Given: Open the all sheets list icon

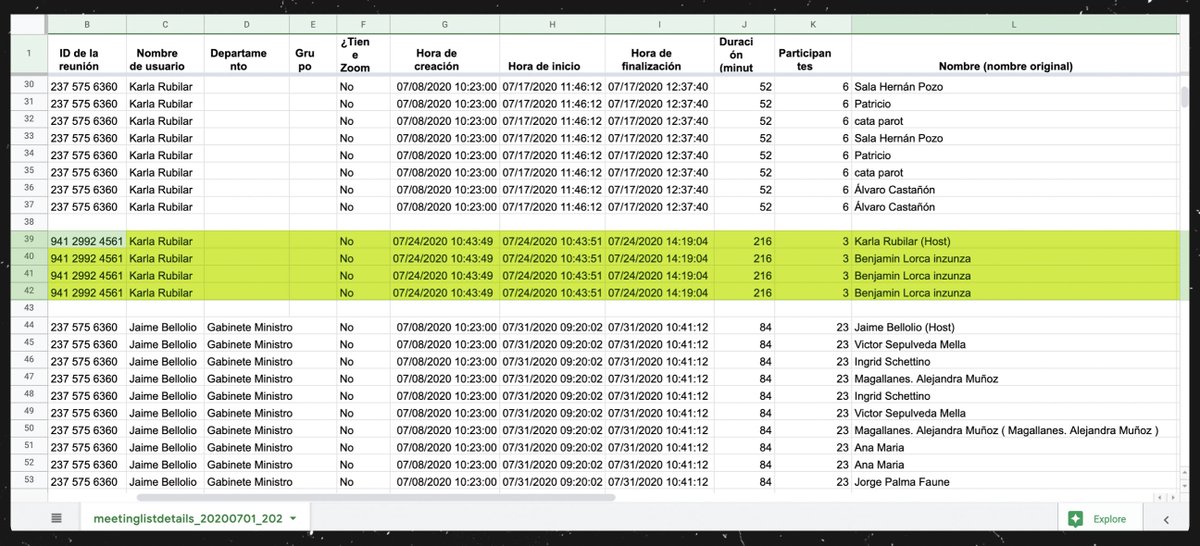Looking at the screenshot, I should pos(56,518).
